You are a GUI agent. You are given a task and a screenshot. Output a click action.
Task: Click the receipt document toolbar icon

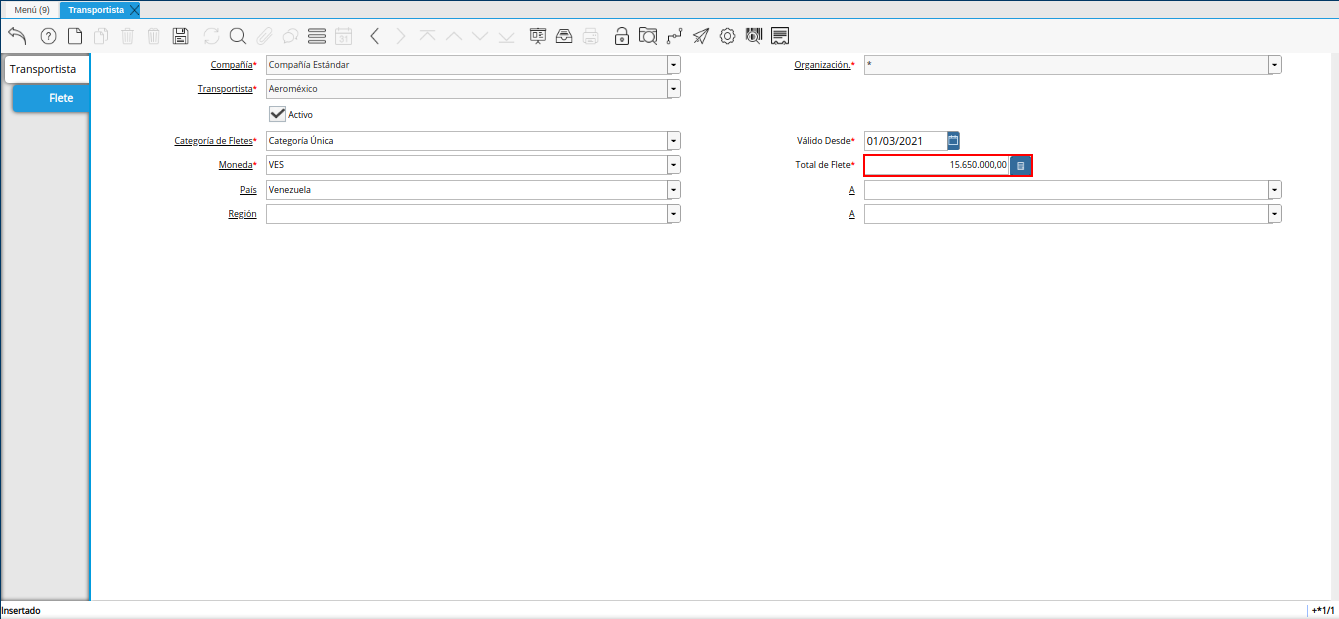click(x=781, y=36)
